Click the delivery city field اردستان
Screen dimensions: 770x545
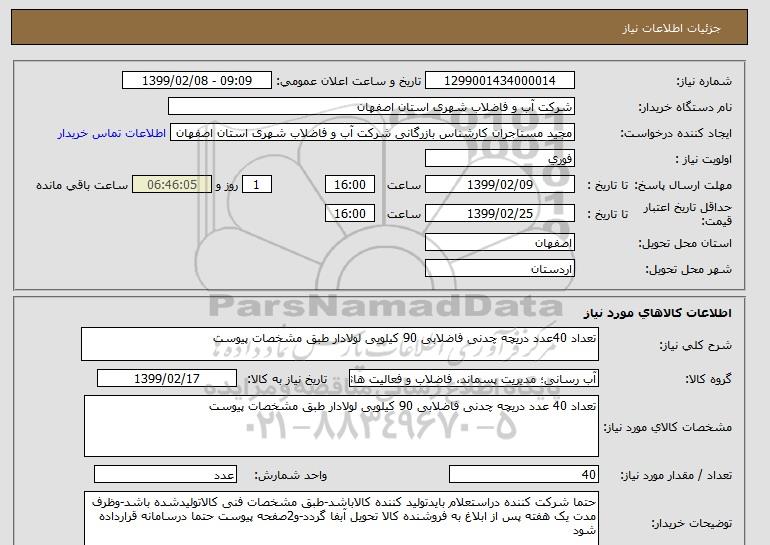500,269
